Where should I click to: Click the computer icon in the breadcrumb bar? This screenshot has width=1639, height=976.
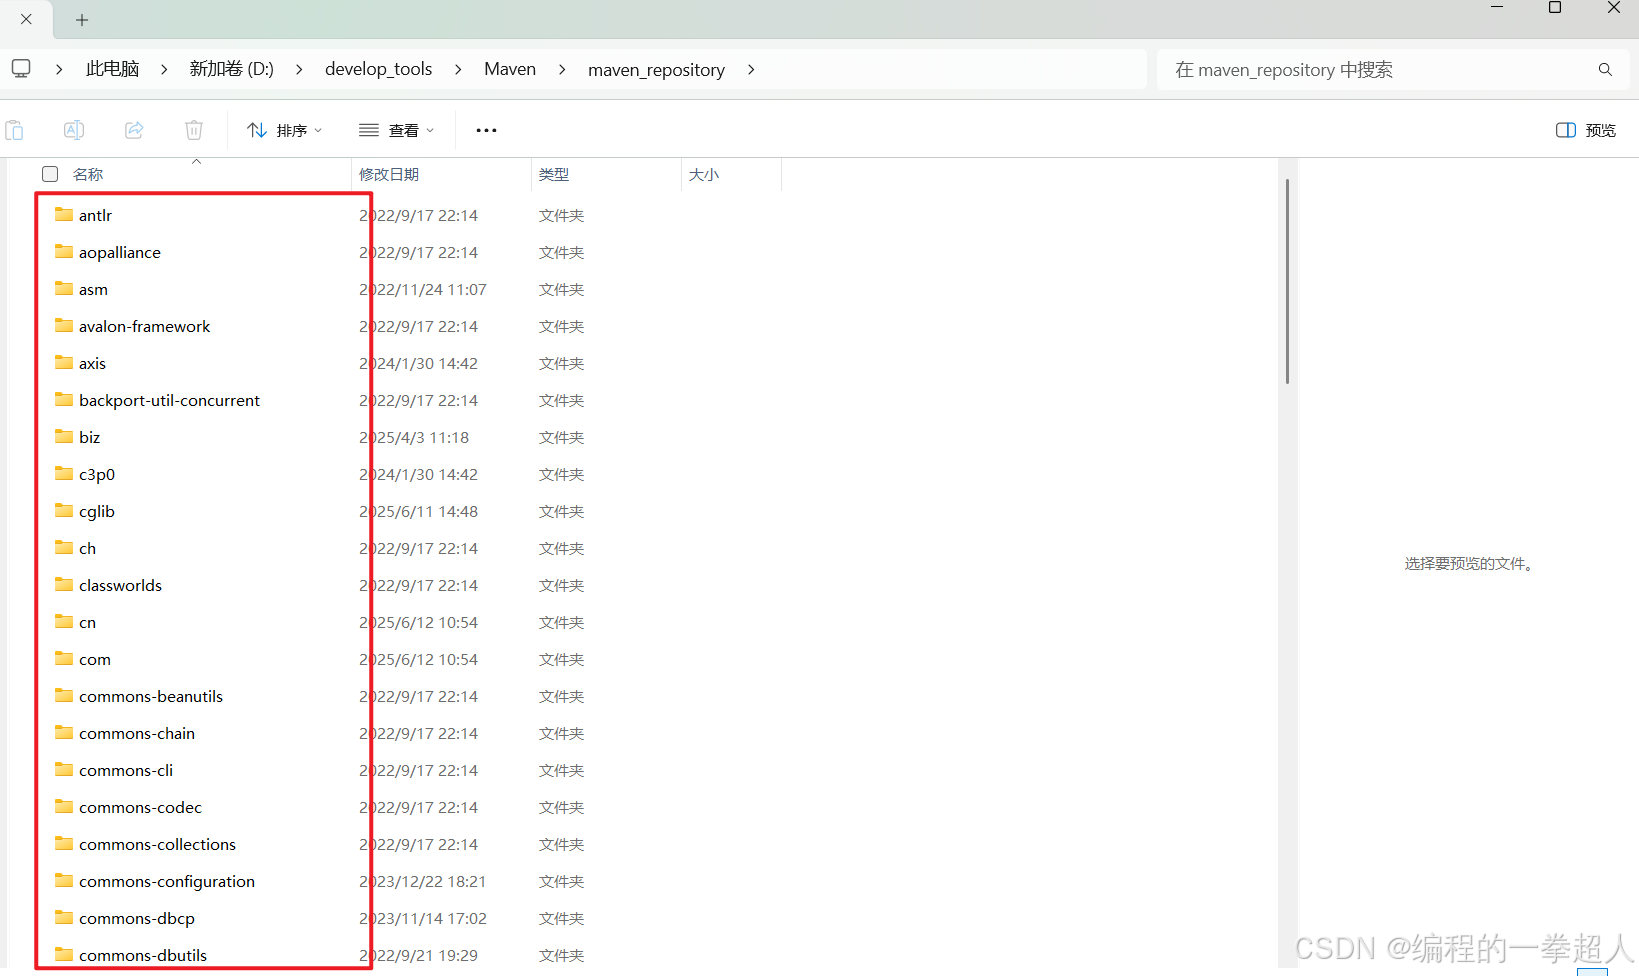pyautogui.click(x=21, y=67)
